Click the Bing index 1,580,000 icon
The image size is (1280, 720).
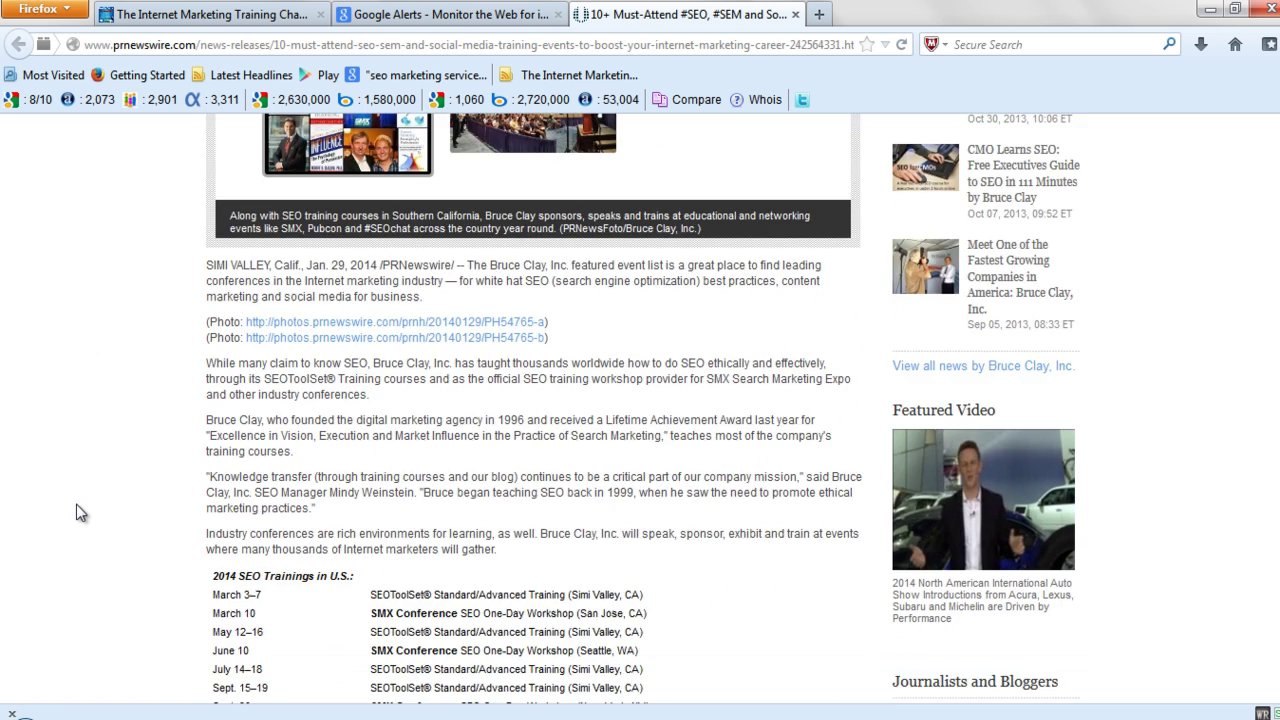(x=345, y=100)
